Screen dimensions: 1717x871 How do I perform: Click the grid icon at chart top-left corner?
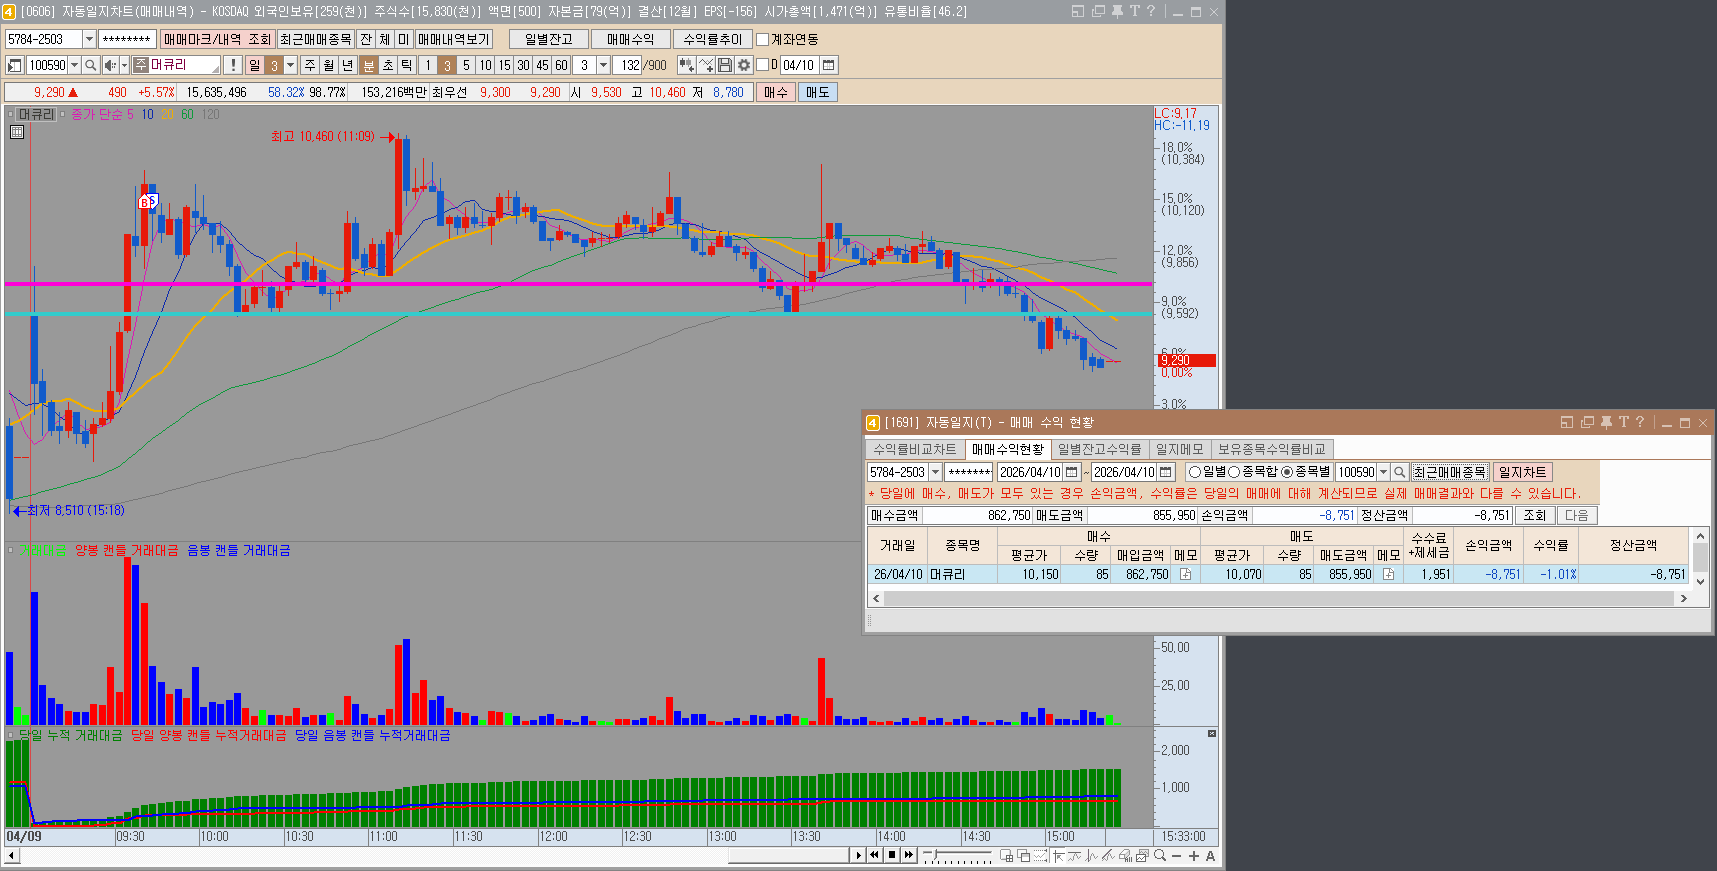point(17,132)
